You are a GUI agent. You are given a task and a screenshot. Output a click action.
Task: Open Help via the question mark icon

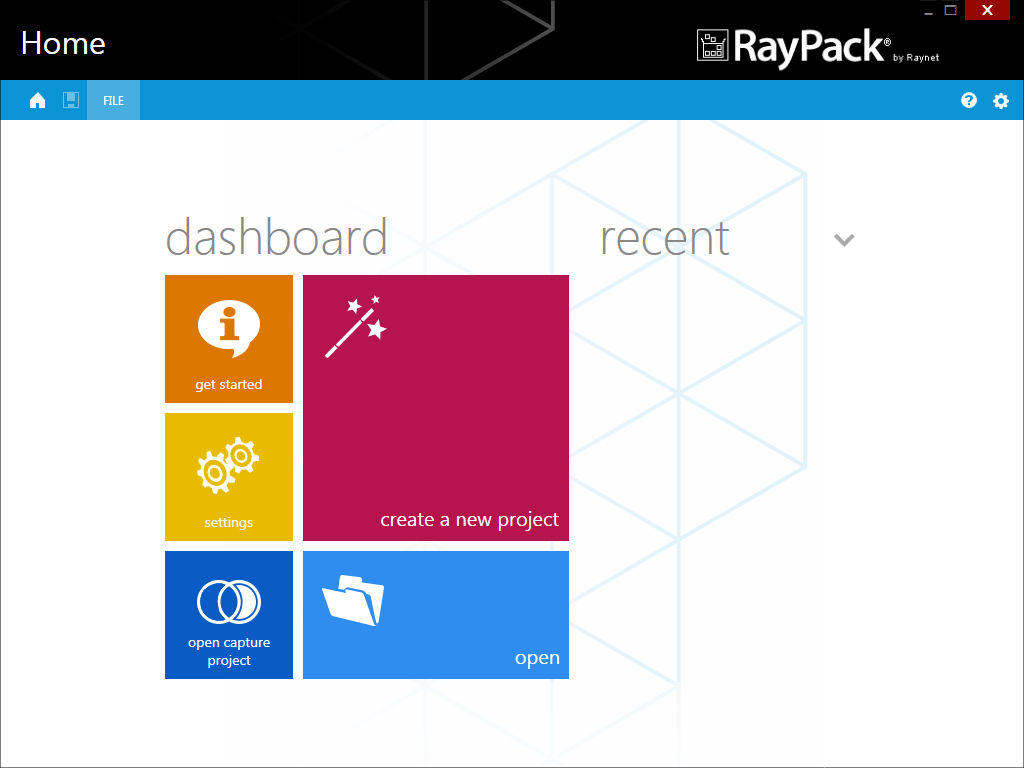(968, 100)
